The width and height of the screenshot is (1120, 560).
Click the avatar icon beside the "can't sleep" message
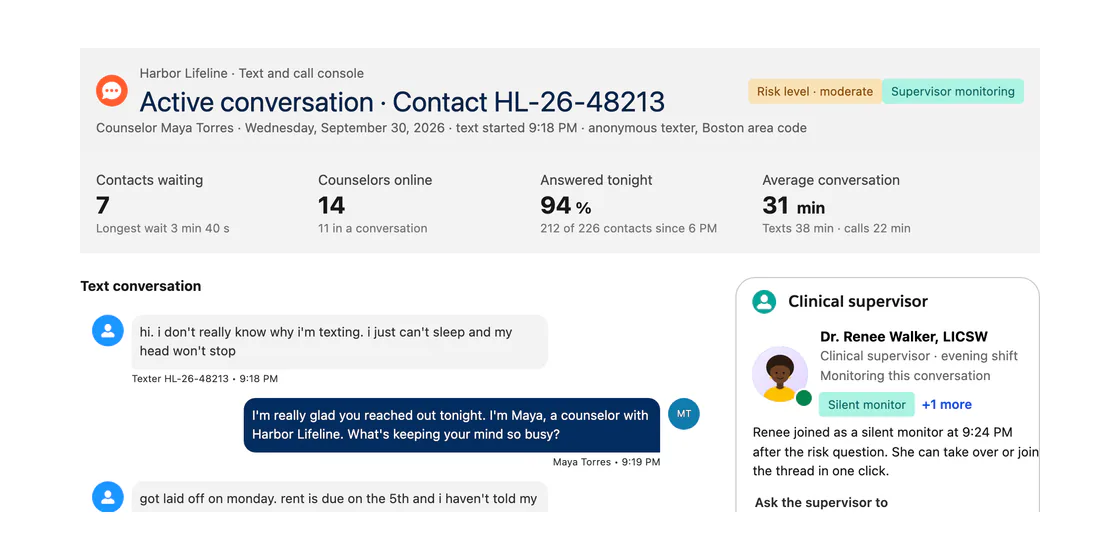tap(108, 331)
